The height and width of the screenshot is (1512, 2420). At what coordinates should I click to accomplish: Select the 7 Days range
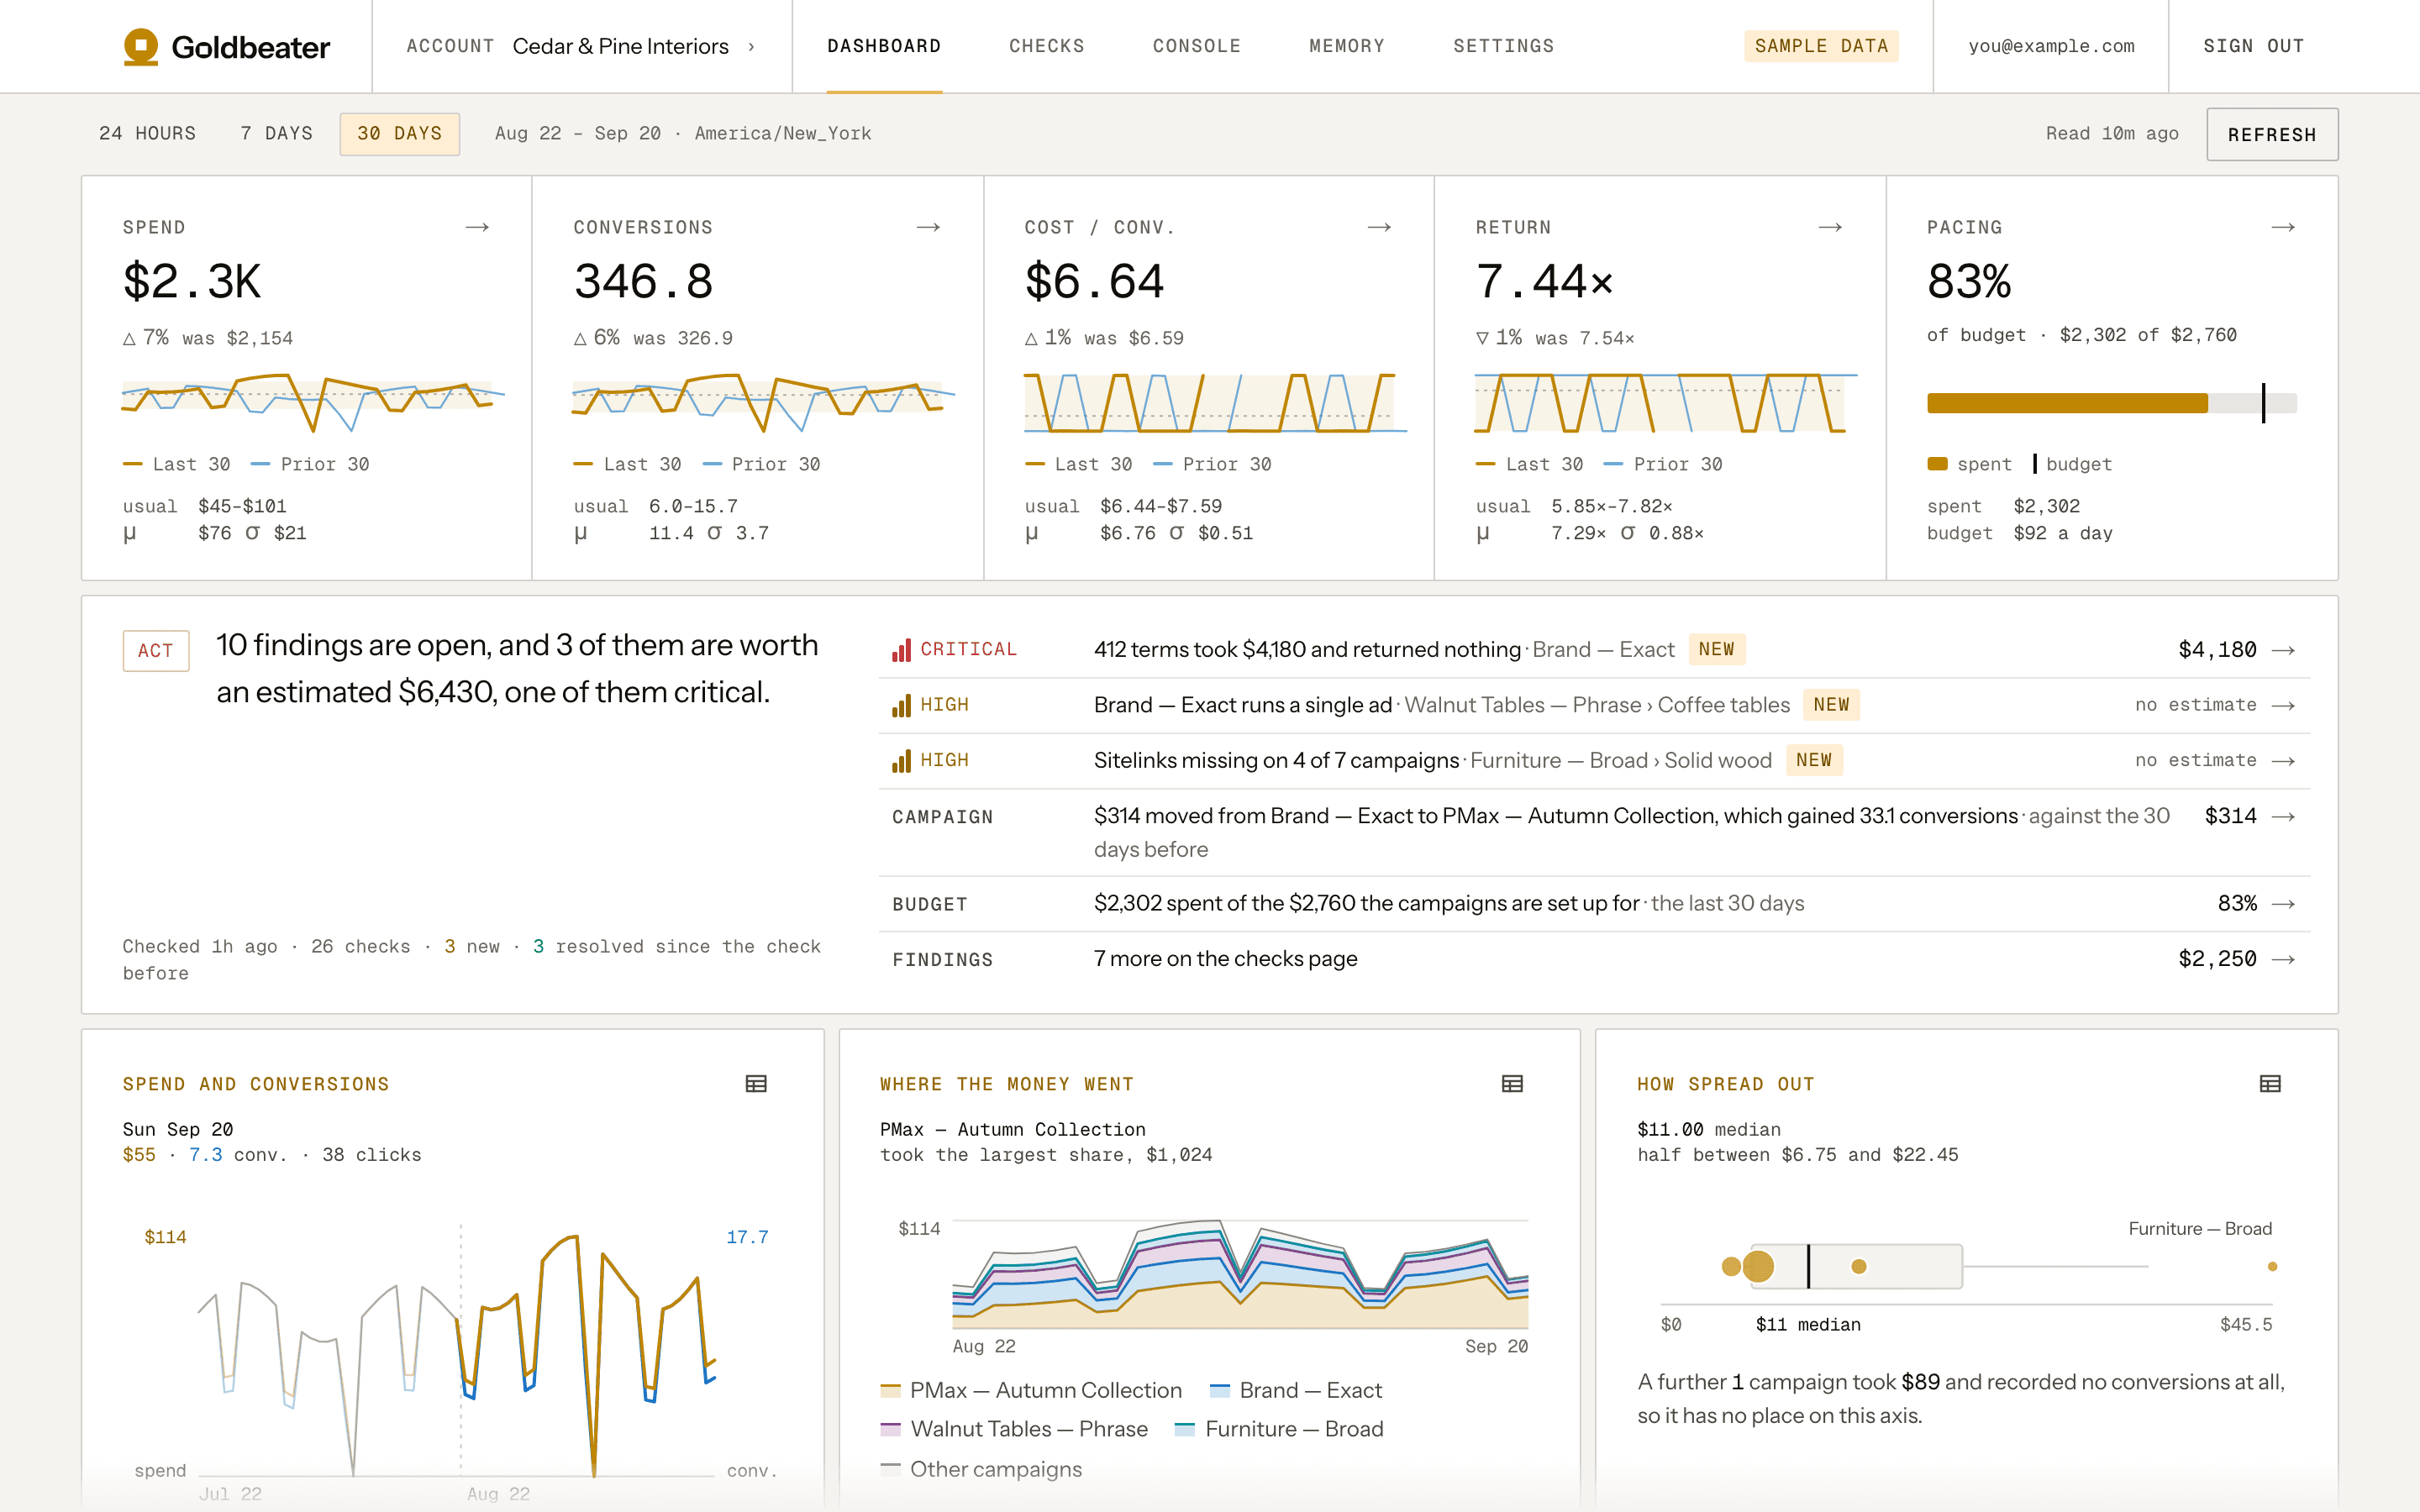(276, 134)
